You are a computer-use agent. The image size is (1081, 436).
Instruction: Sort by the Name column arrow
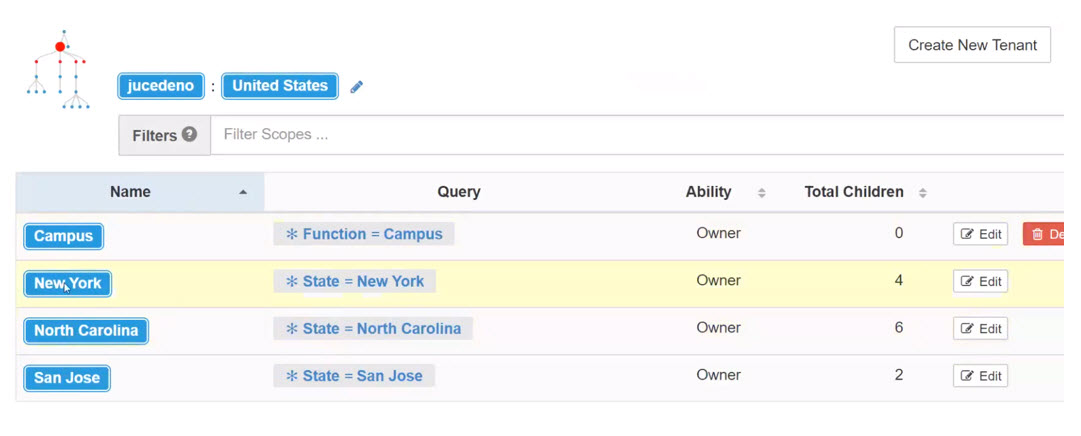point(243,192)
